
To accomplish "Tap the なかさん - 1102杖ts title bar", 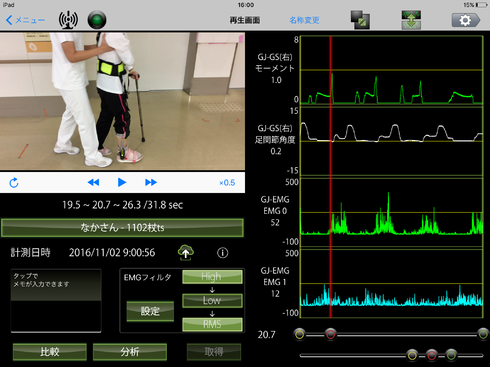I will tap(122, 228).
